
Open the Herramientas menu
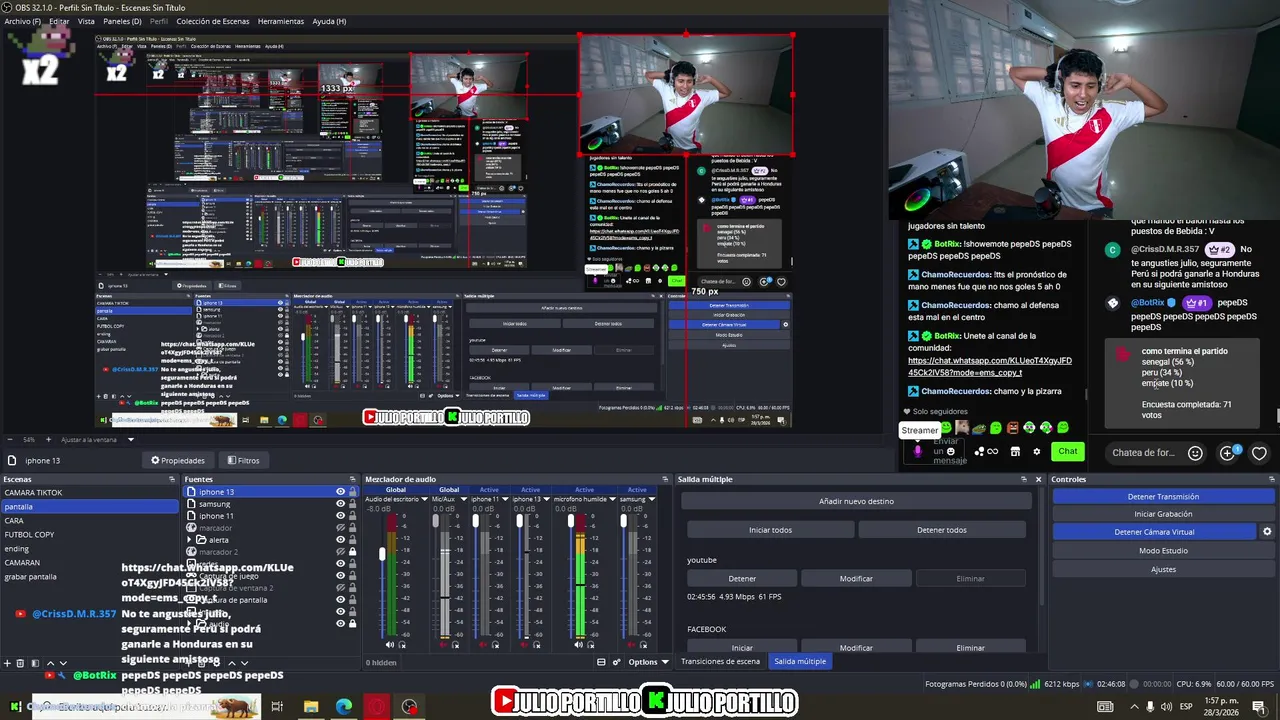coord(281,21)
